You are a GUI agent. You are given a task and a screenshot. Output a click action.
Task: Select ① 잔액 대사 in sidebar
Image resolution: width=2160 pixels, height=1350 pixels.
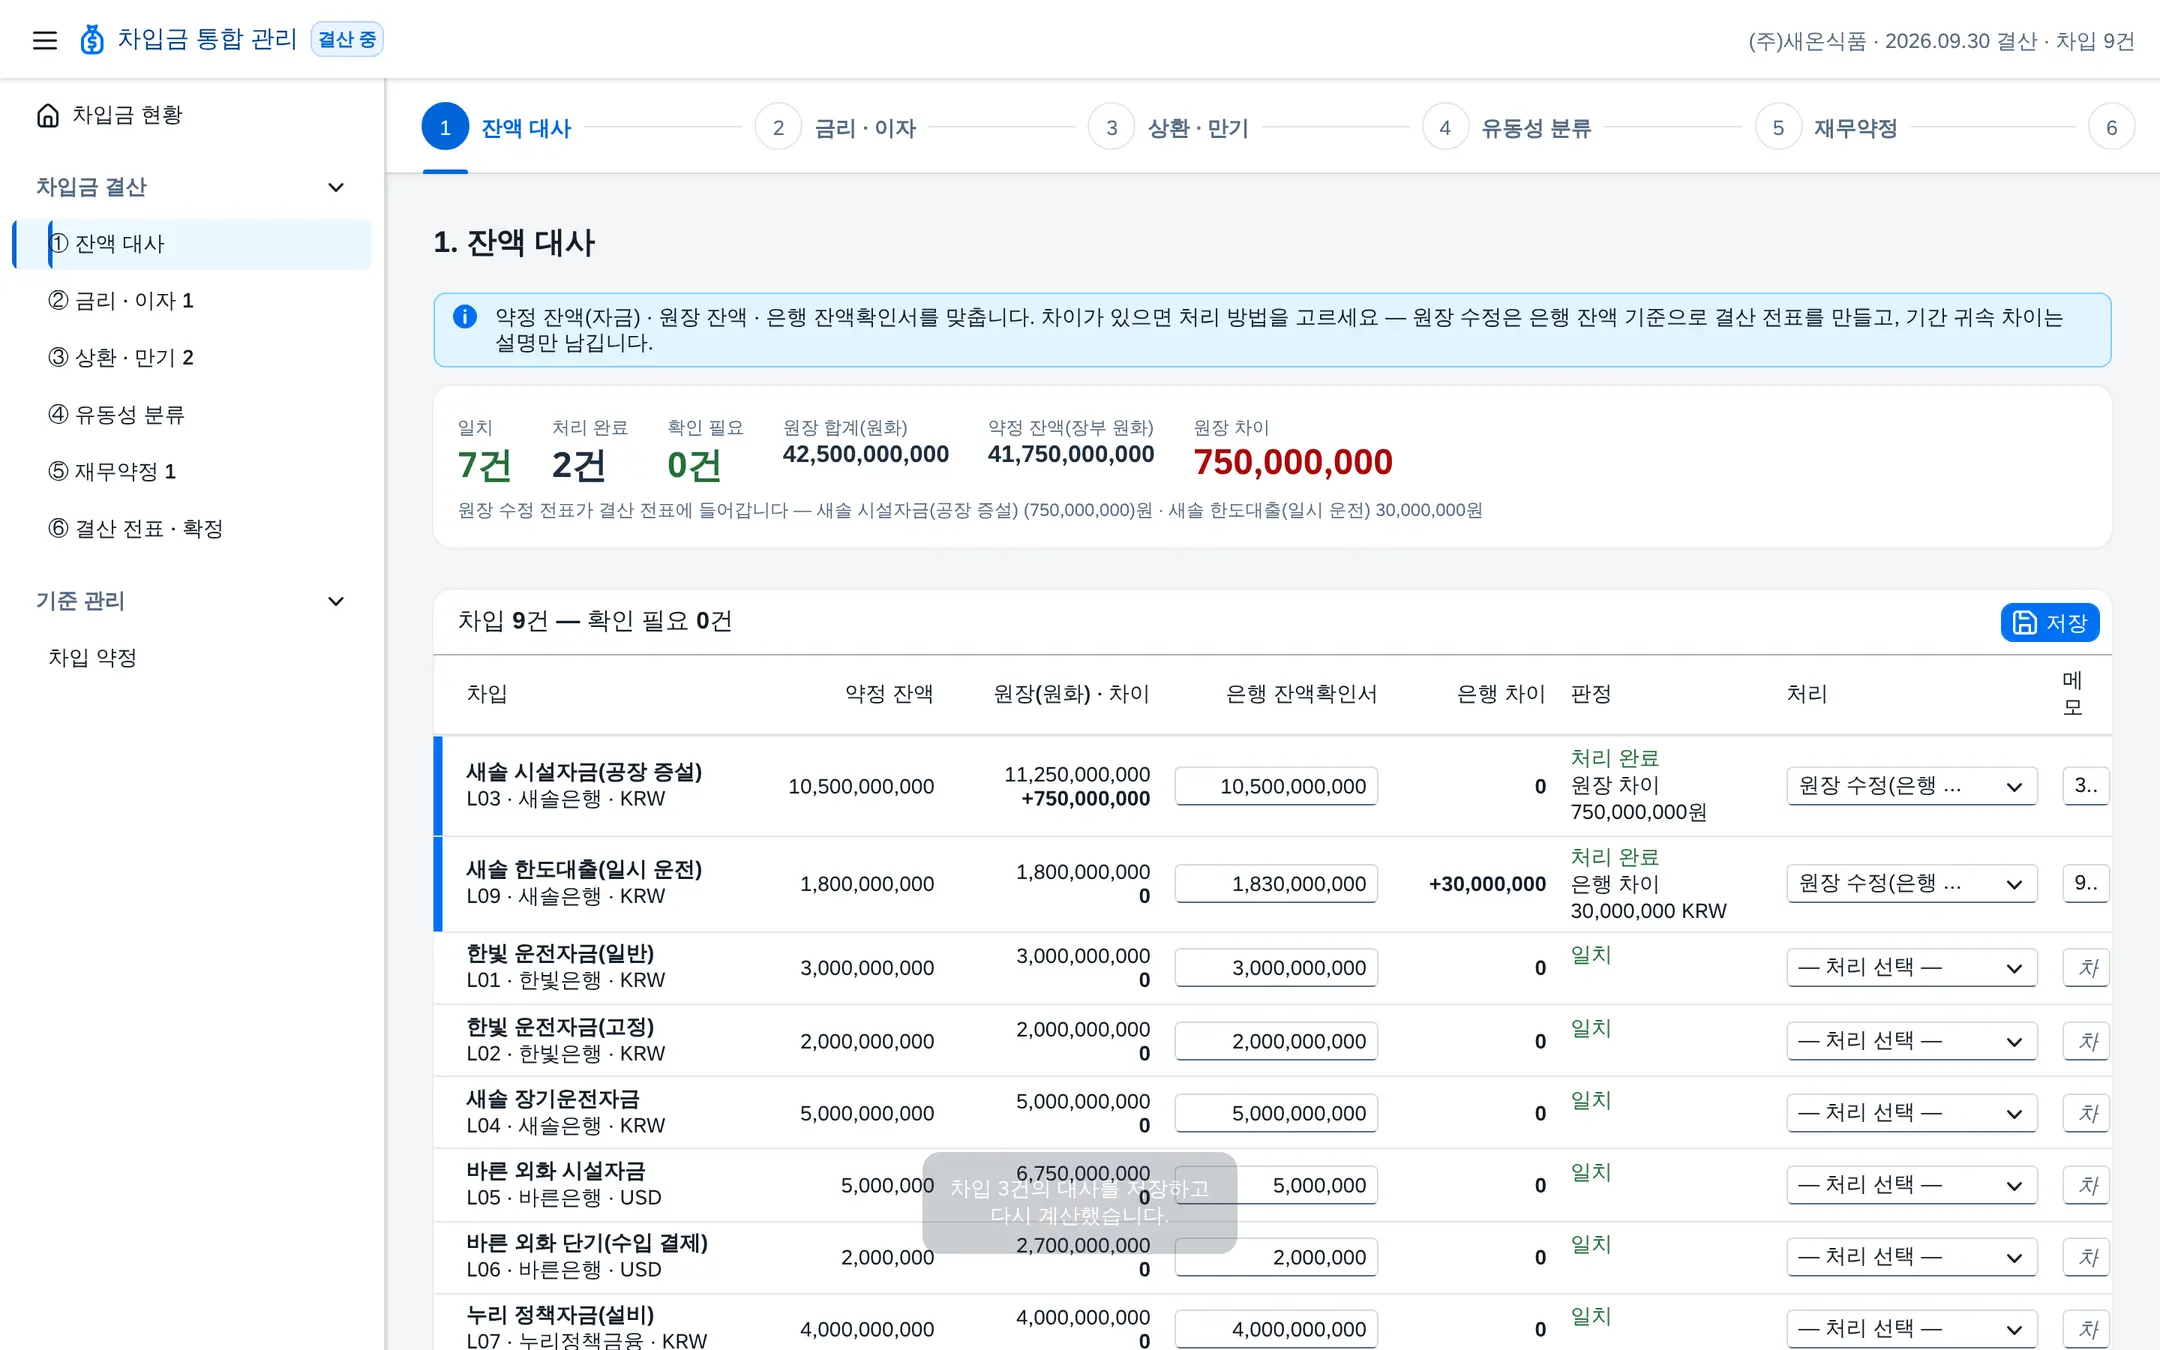192,244
